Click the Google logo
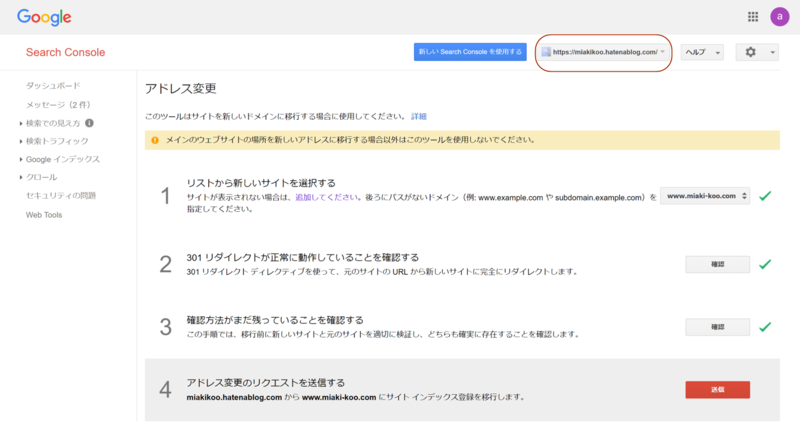 coord(44,17)
